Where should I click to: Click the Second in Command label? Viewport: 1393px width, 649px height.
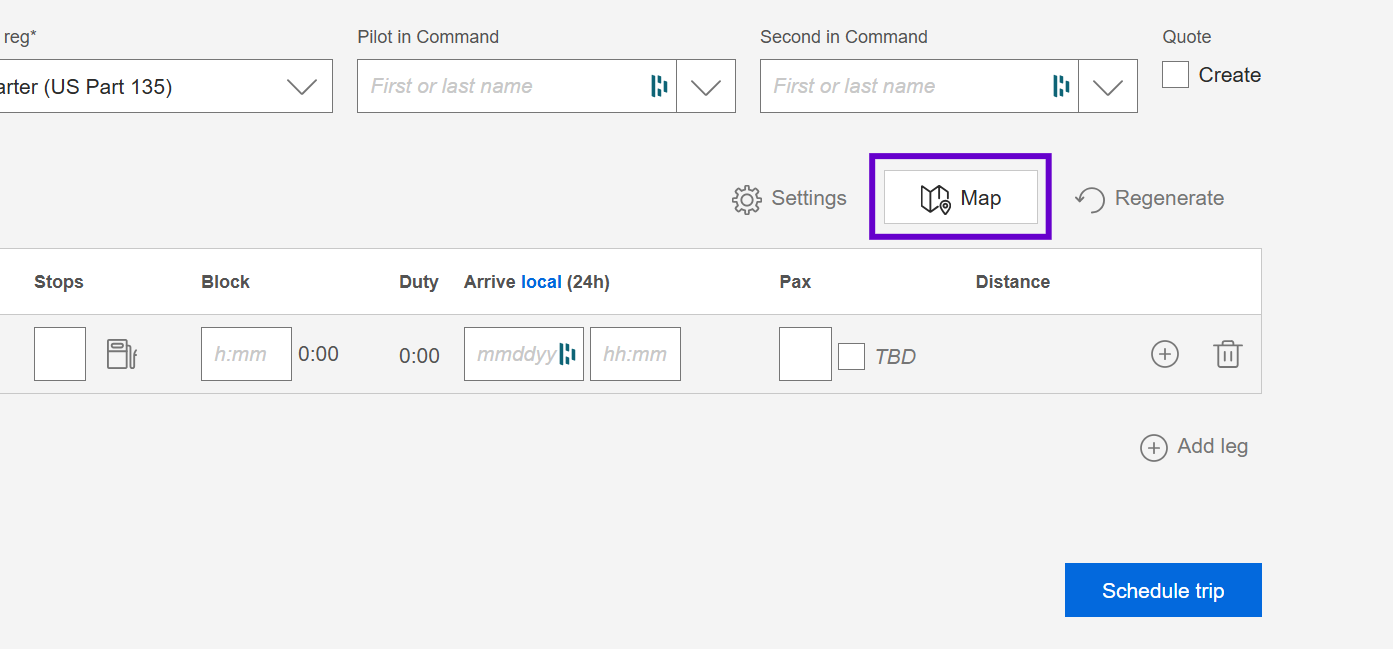(x=844, y=37)
